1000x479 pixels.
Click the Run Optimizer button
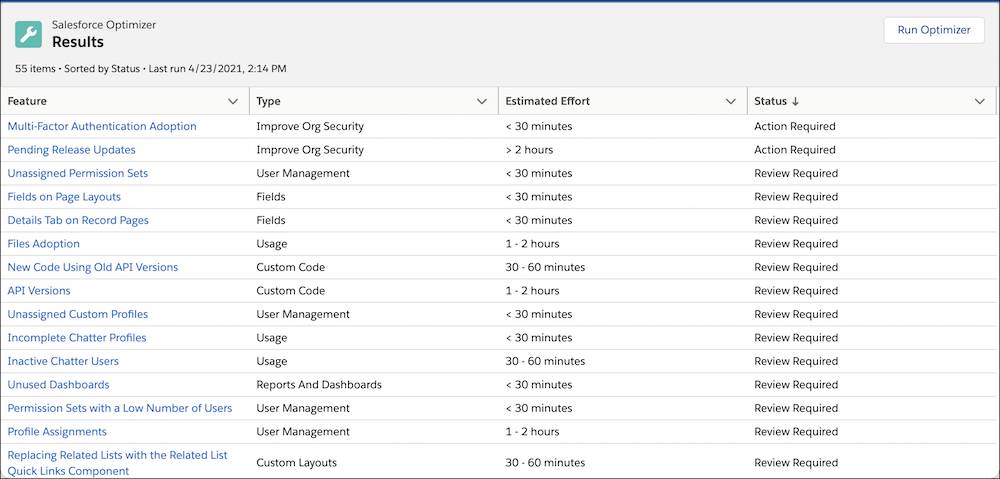point(934,30)
